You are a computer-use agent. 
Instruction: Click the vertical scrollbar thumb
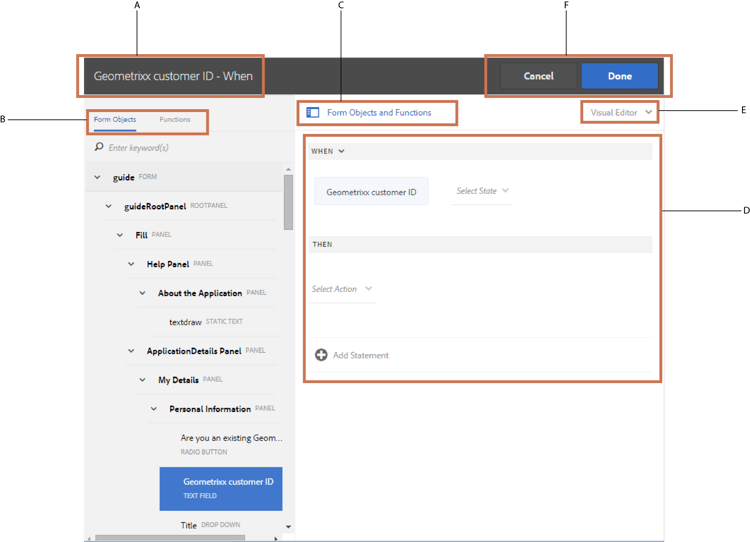pos(288,202)
